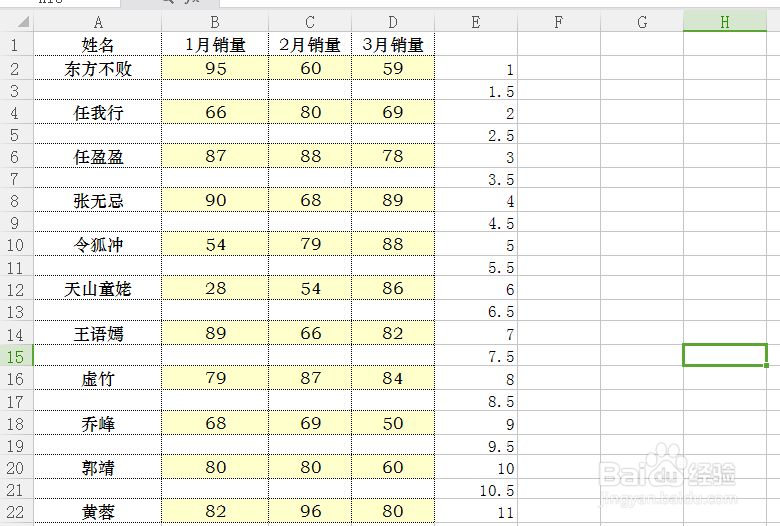Click the 1月销量 header cell

pos(215,44)
